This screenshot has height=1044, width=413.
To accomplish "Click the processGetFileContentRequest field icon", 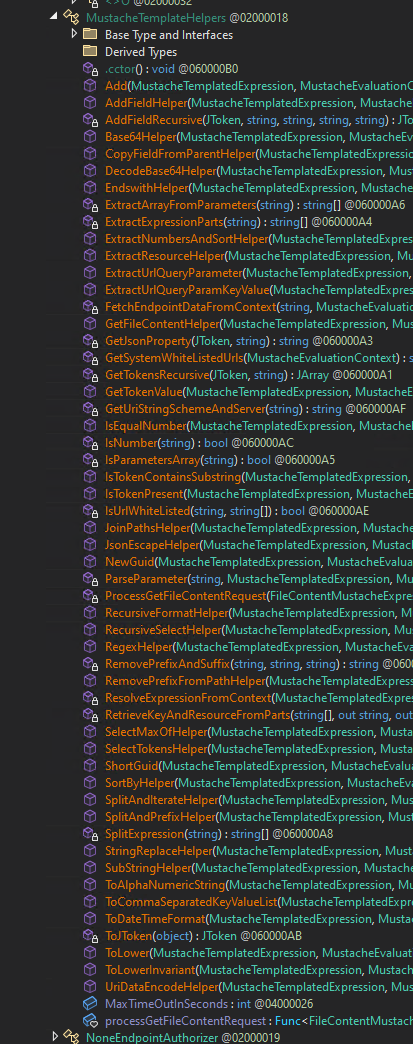I will click(x=90, y=1021).
